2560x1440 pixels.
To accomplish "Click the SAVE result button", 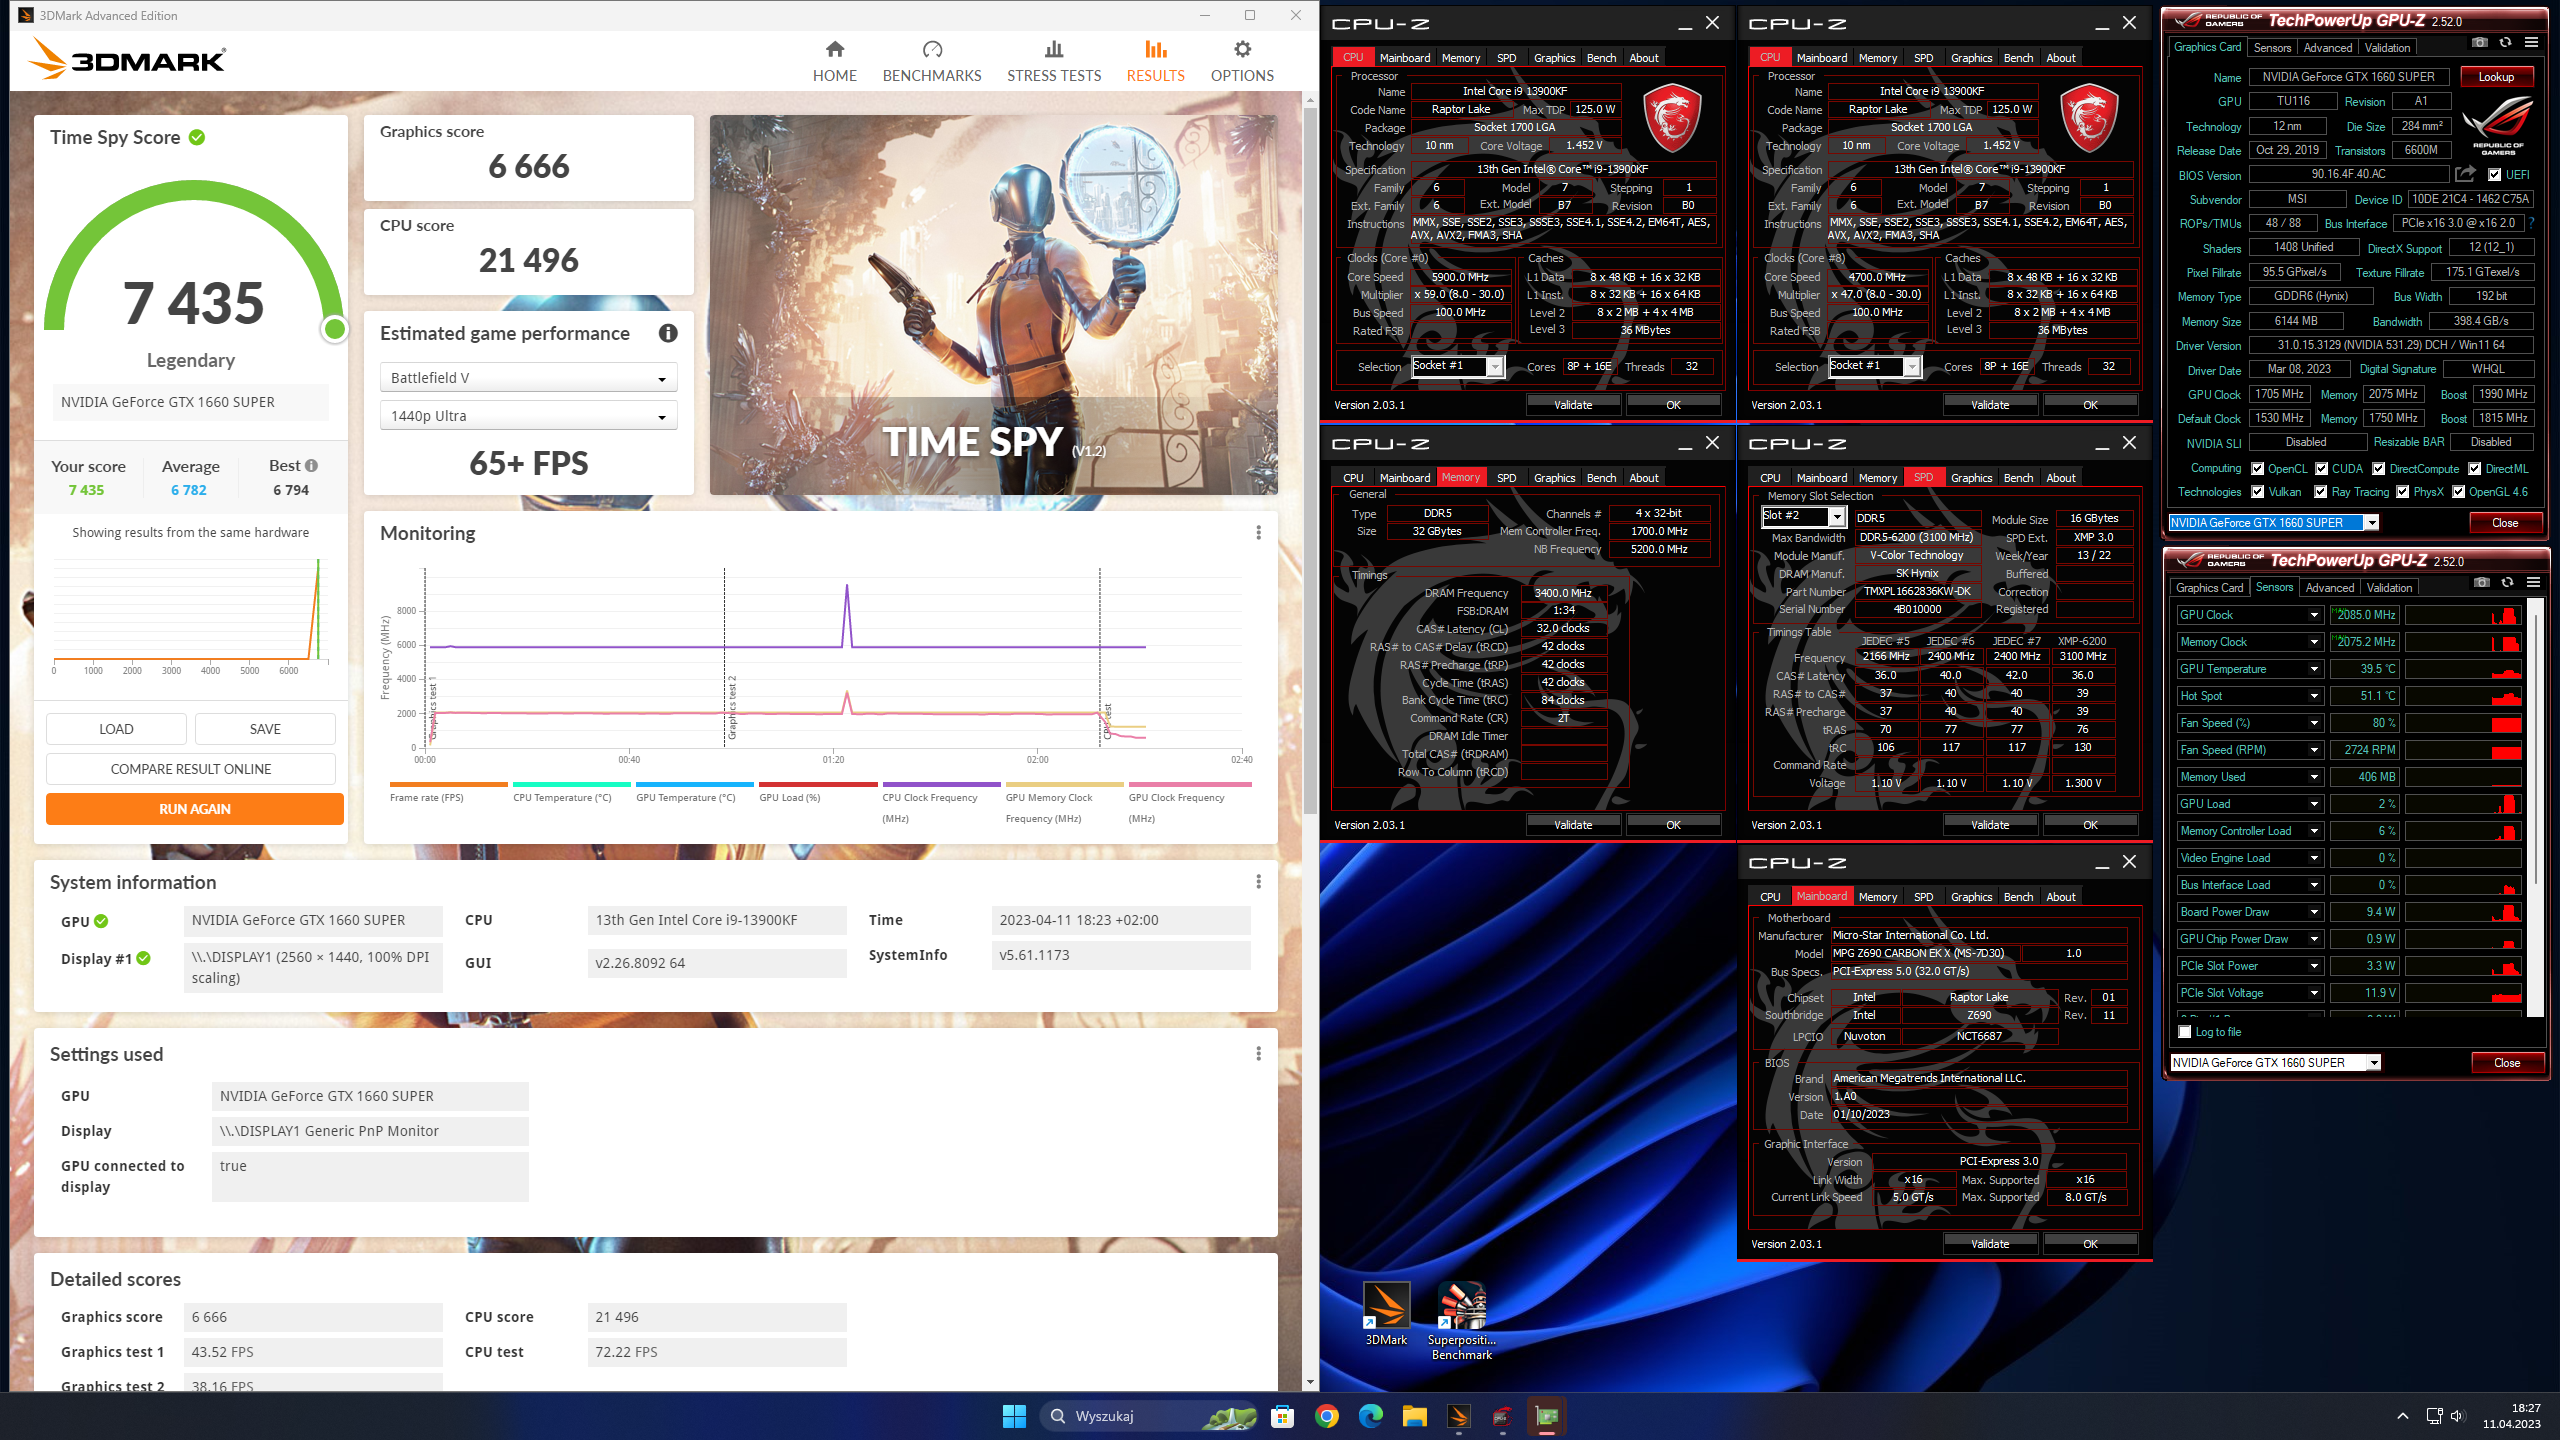I will 265,729.
